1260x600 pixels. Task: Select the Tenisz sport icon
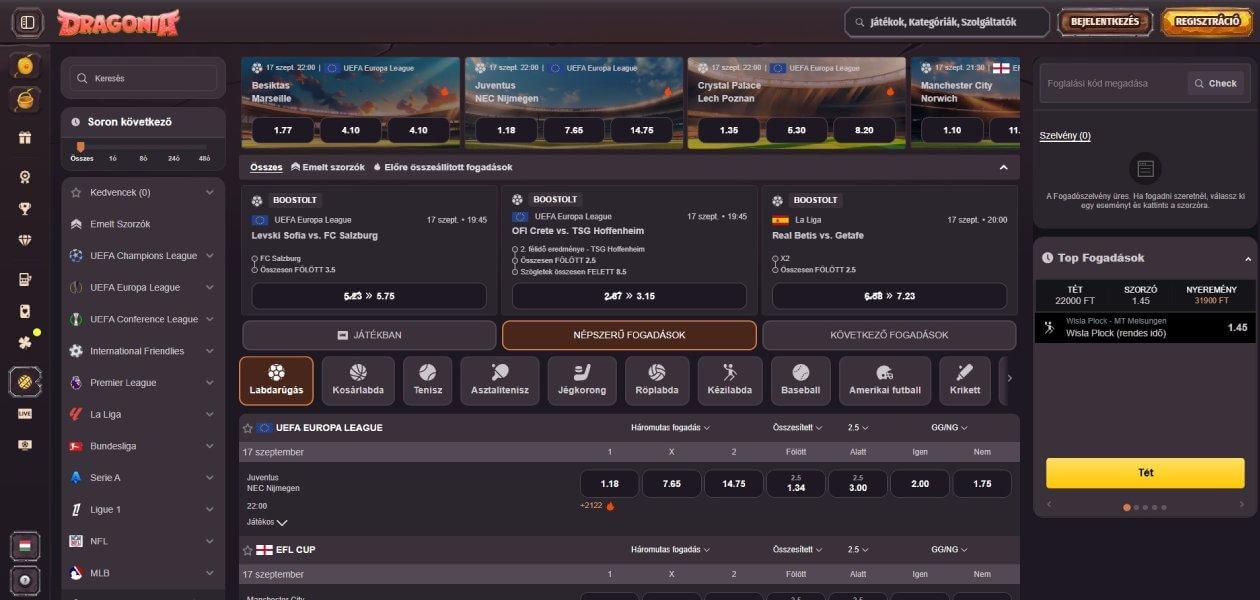pyautogui.click(x=428, y=381)
